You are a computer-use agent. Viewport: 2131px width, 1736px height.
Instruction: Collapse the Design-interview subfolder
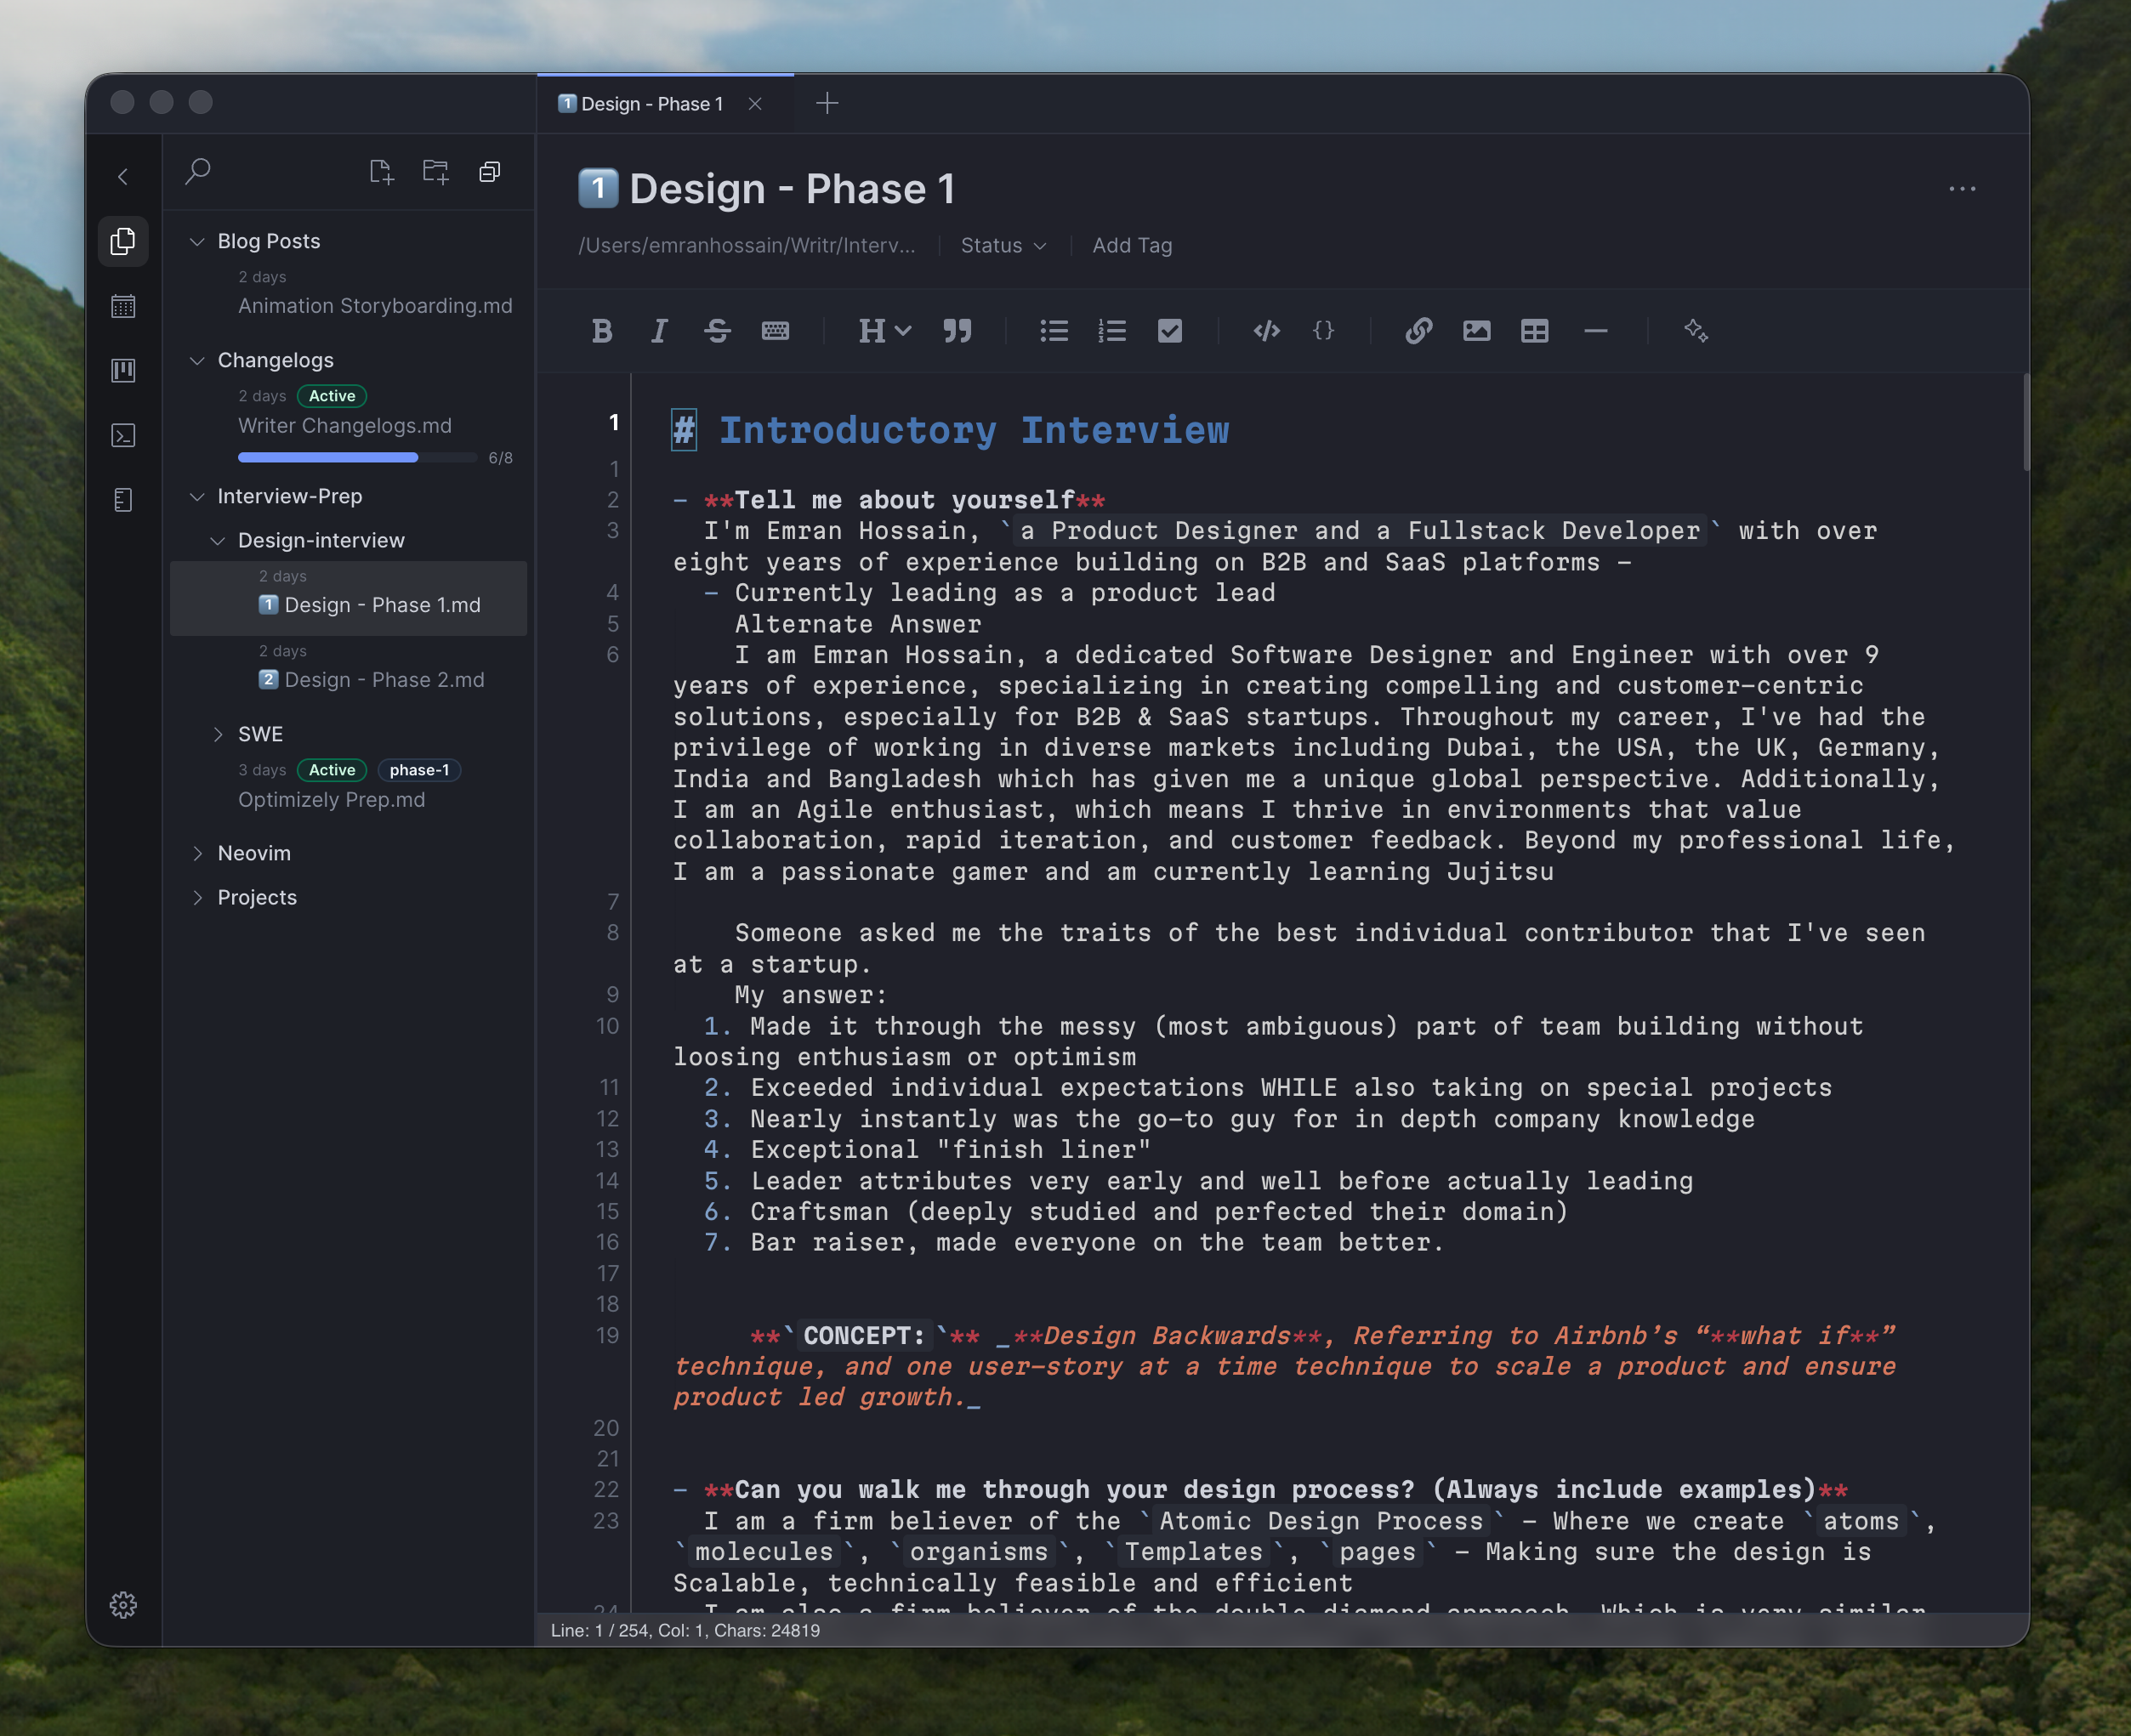coord(217,540)
